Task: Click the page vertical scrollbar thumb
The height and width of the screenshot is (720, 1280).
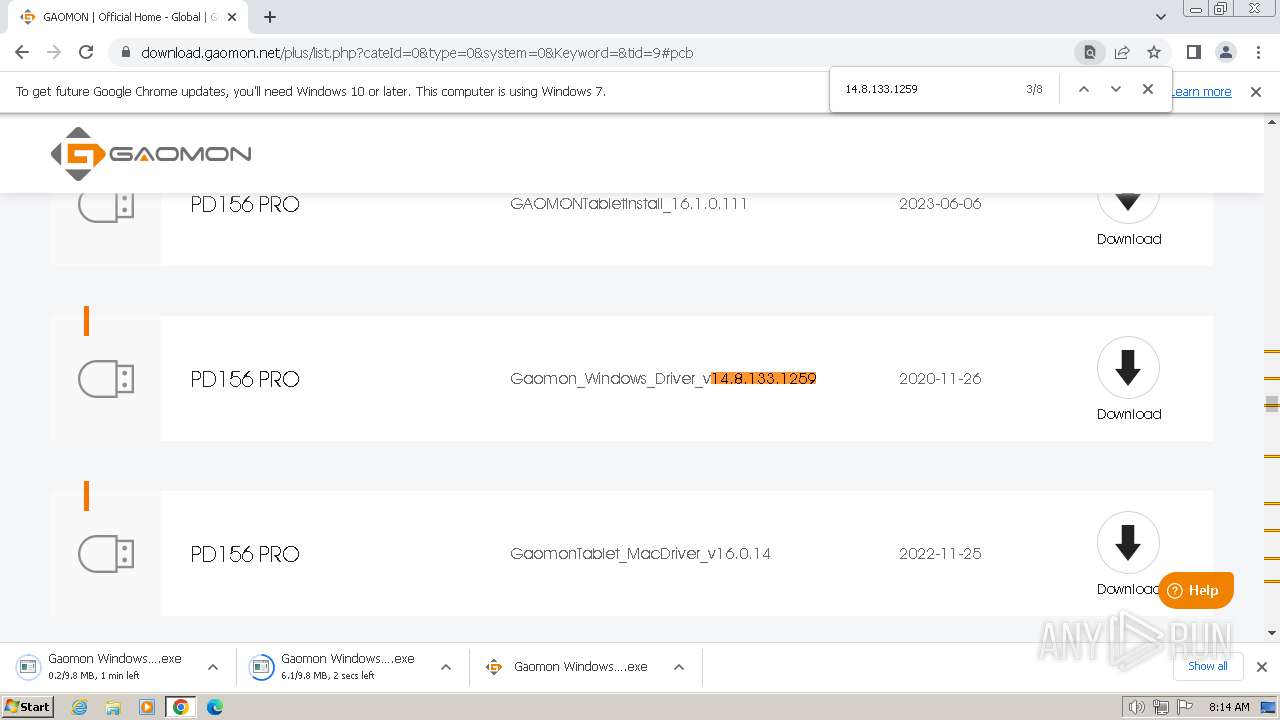Action: [1272, 403]
